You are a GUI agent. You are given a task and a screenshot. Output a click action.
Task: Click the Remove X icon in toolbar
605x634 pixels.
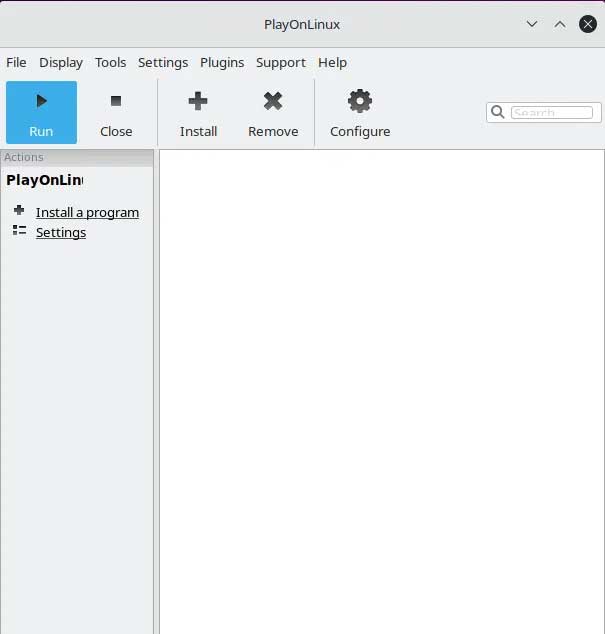[273, 101]
